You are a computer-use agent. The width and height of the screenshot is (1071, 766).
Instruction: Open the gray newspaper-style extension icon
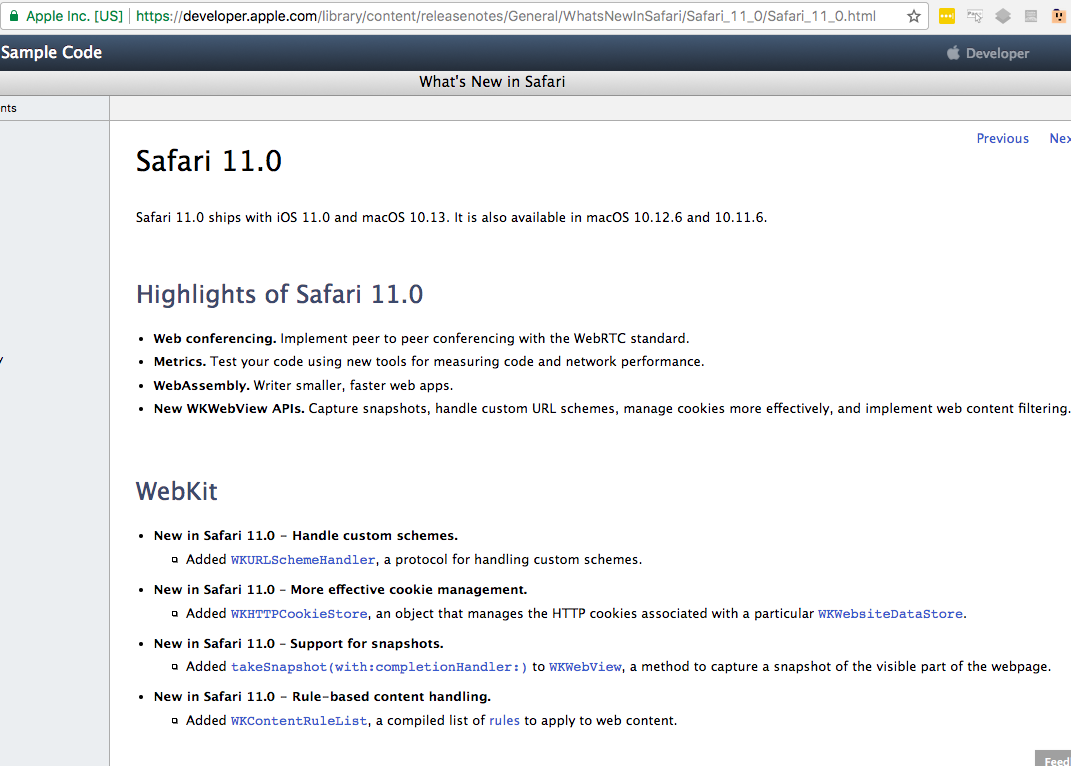1031,16
